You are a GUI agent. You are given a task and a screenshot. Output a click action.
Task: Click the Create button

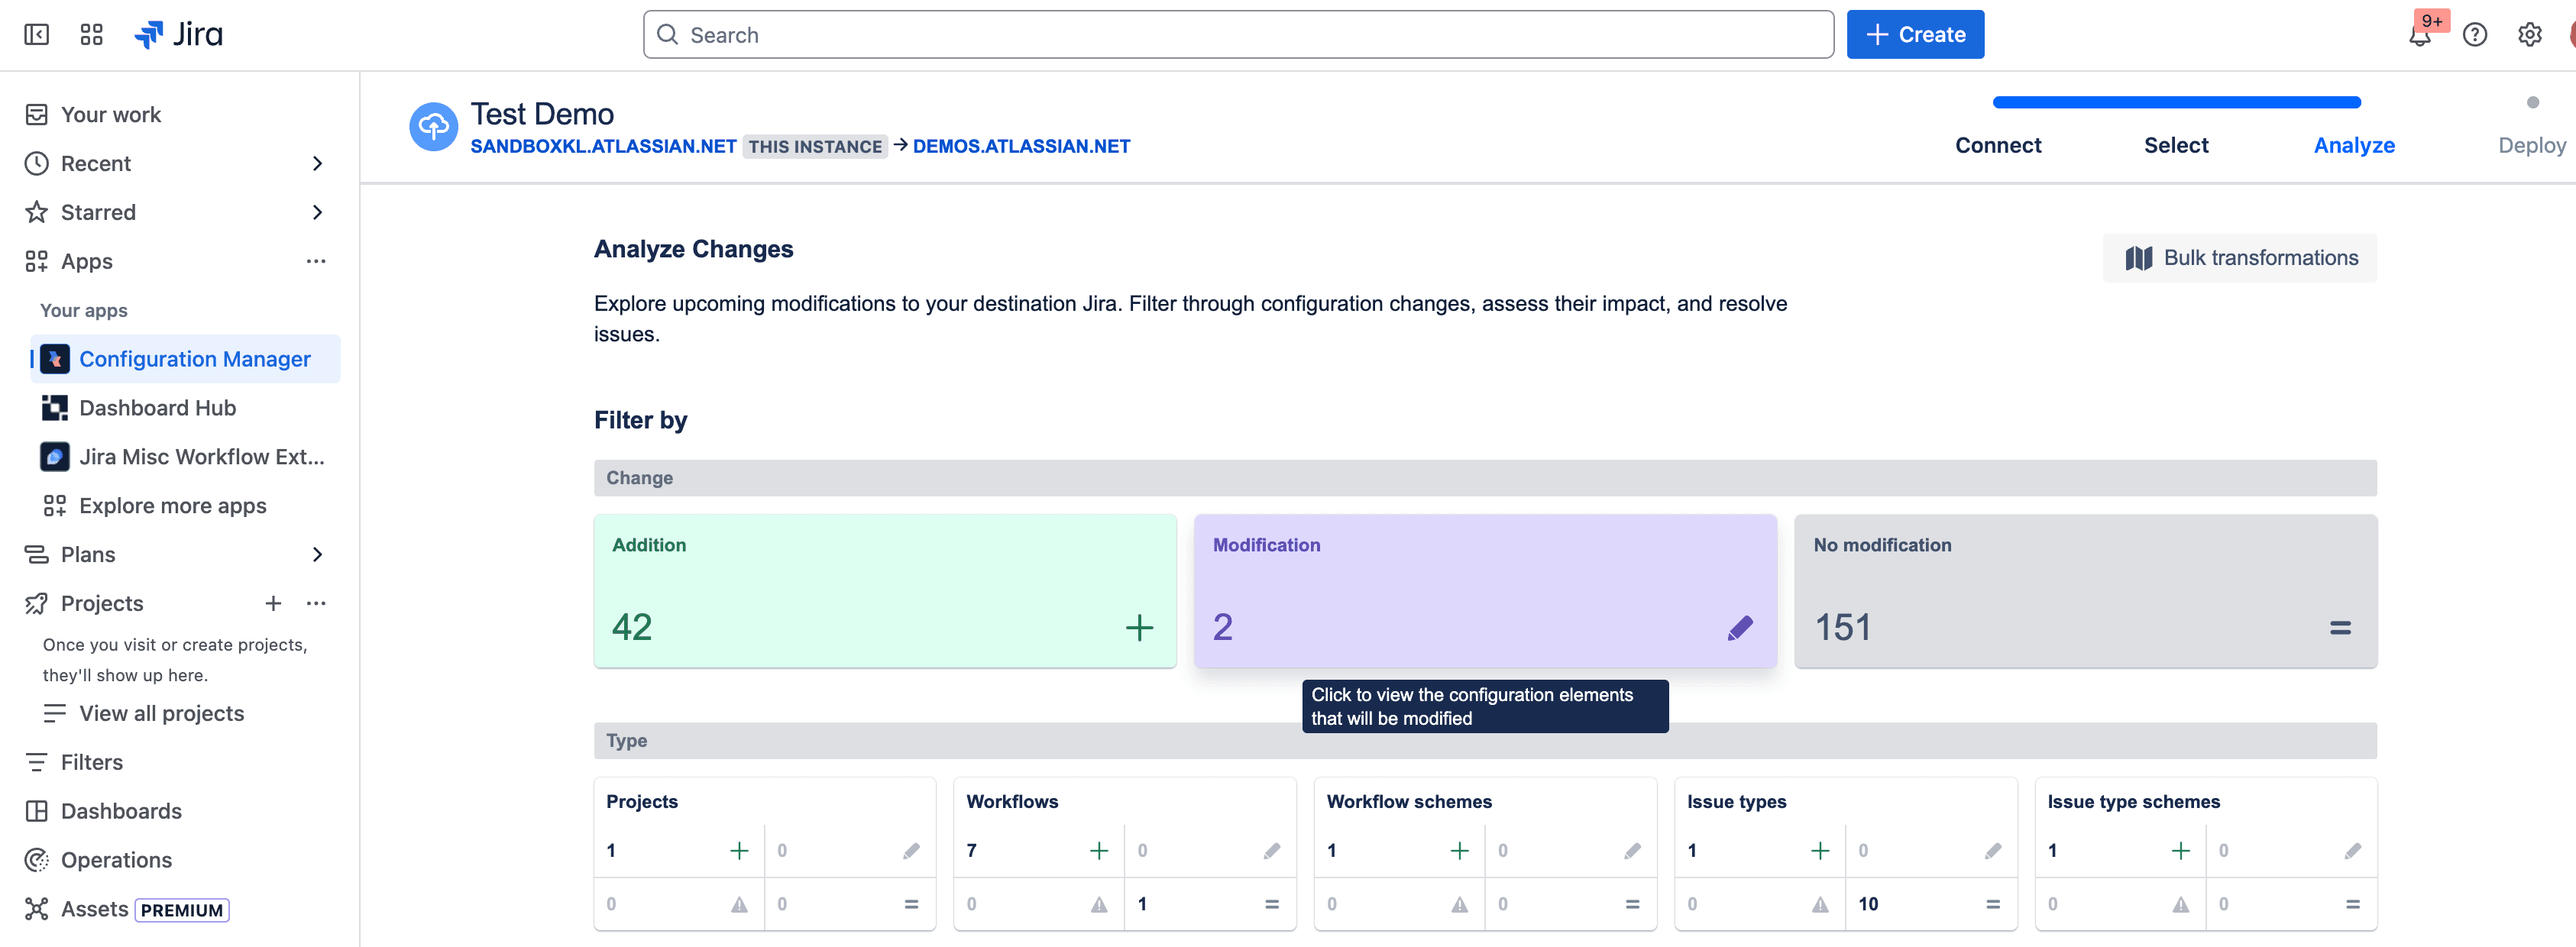[x=1915, y=35]
